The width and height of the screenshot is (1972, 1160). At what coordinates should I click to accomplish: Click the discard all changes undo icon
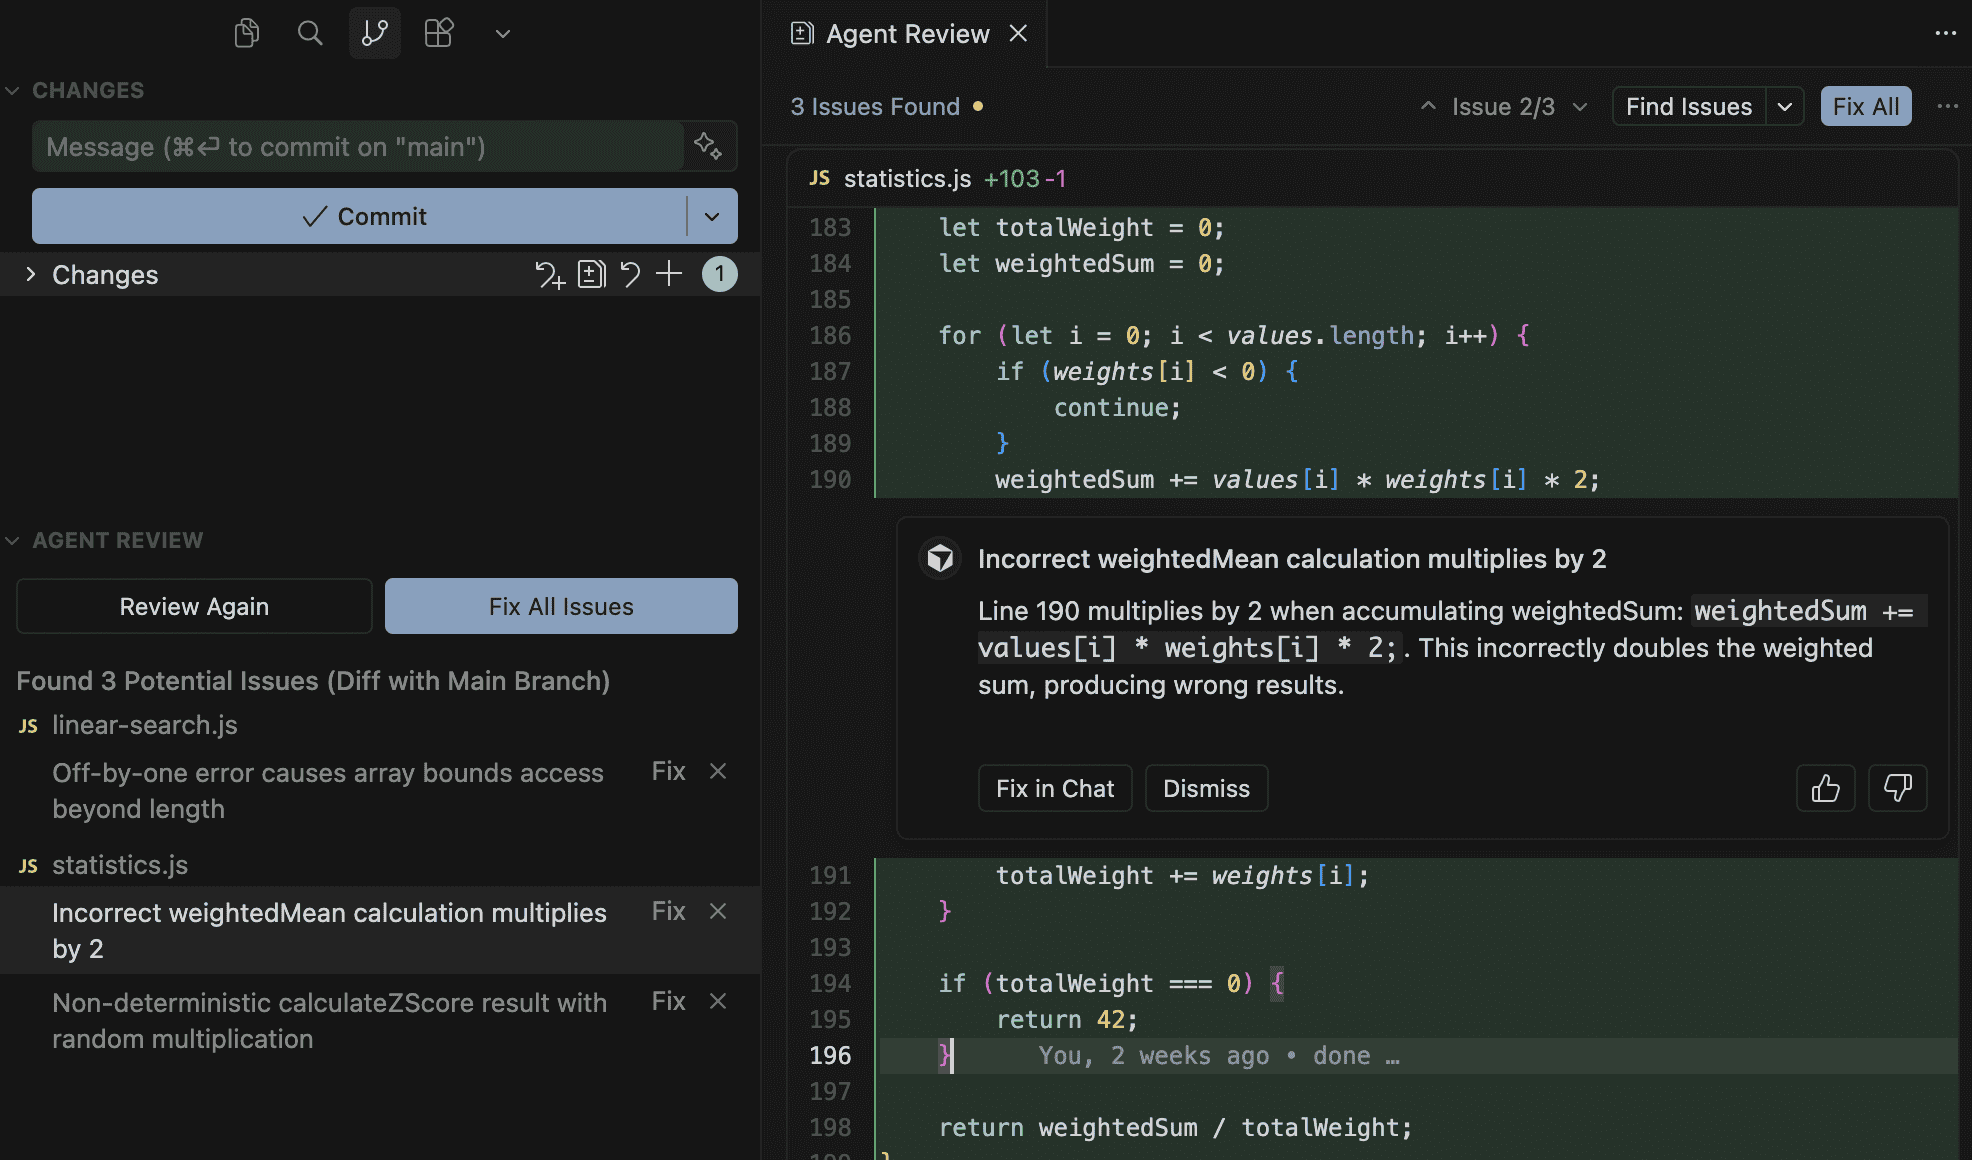pyautogui.click(x=630, y=274)
